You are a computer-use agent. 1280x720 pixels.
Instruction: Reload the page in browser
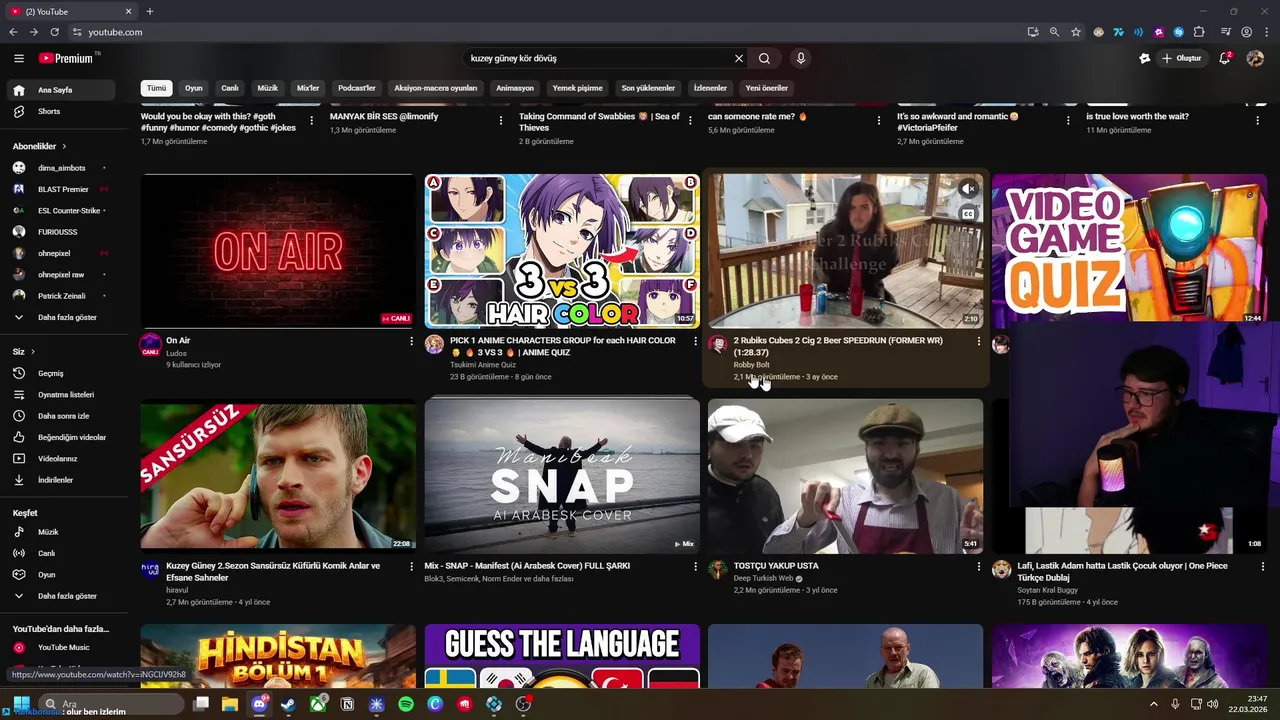(x=54, y=32)
